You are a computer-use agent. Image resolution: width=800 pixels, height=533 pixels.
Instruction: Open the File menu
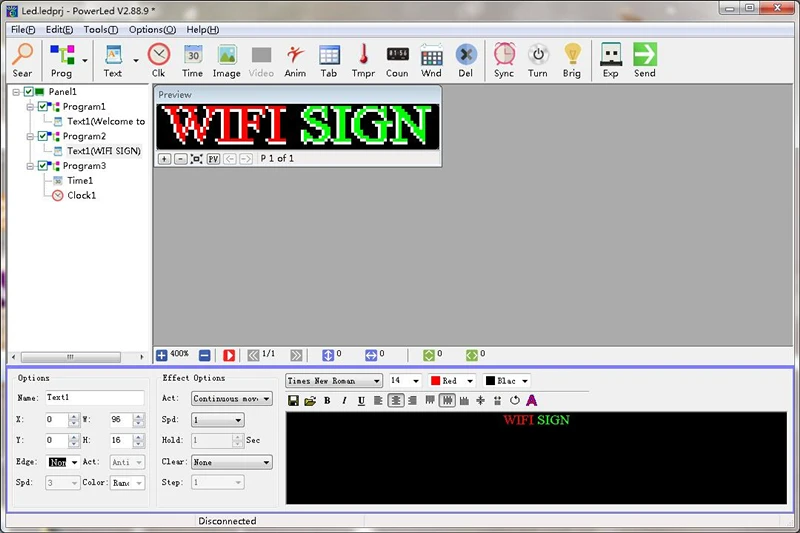(23, 30)
